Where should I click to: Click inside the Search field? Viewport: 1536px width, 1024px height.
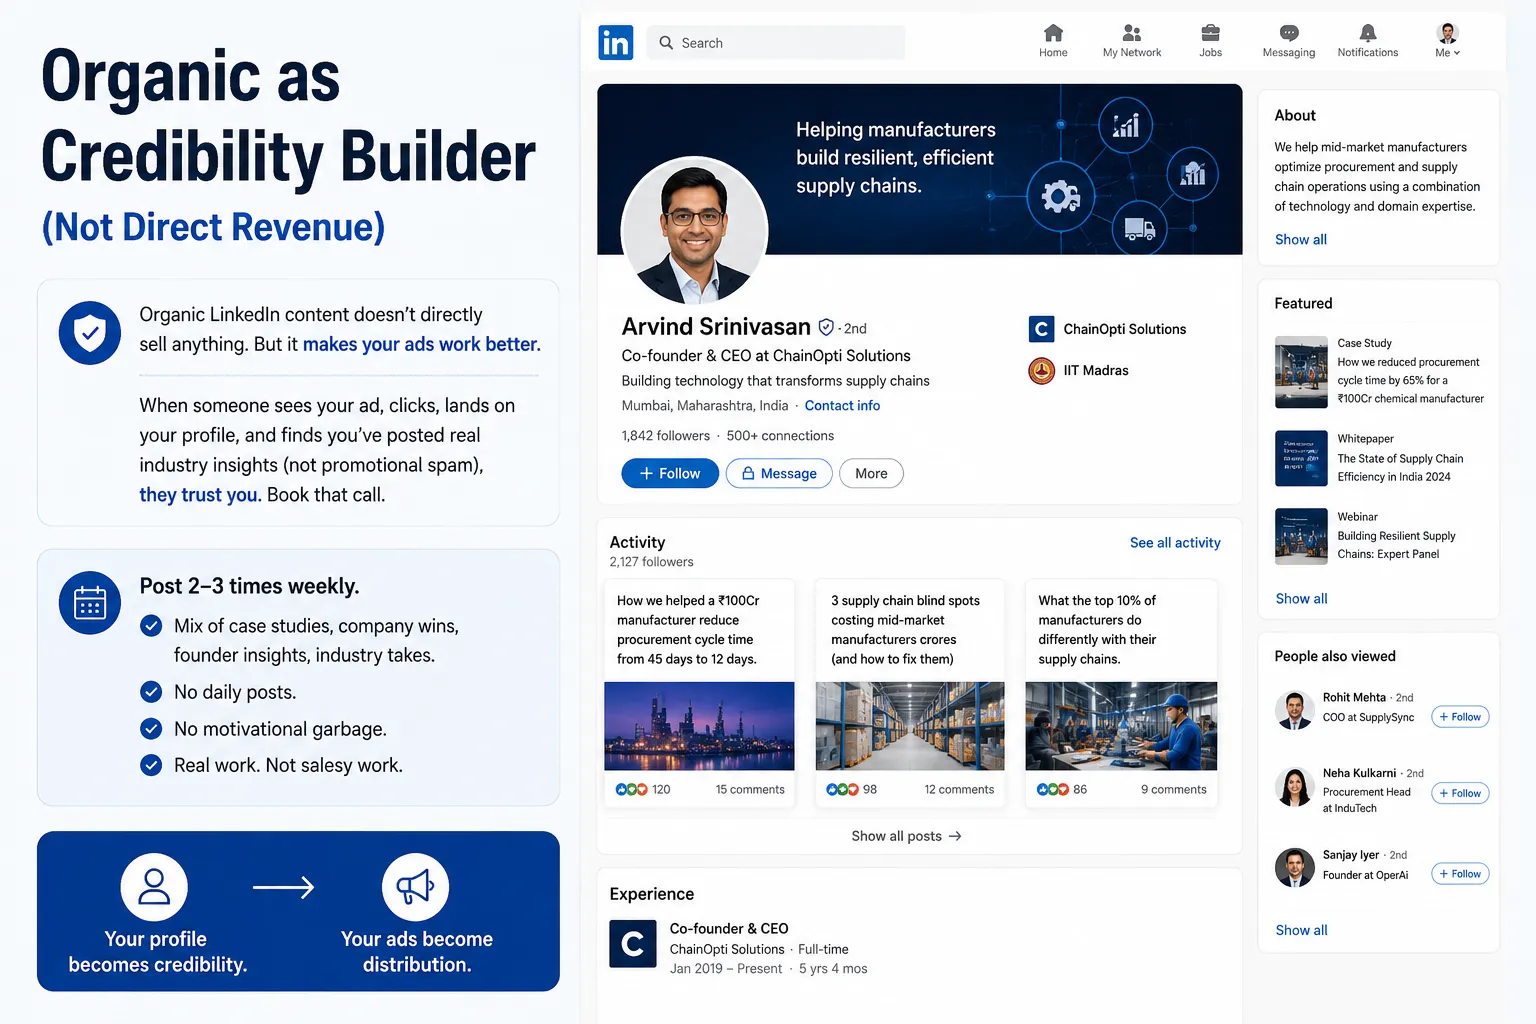[x=776, y=43]
